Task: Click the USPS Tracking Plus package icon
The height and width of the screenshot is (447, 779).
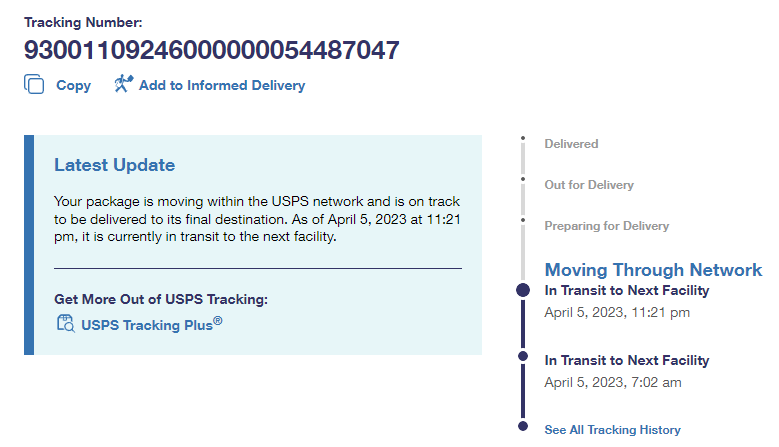Action: tap(66, 323)
